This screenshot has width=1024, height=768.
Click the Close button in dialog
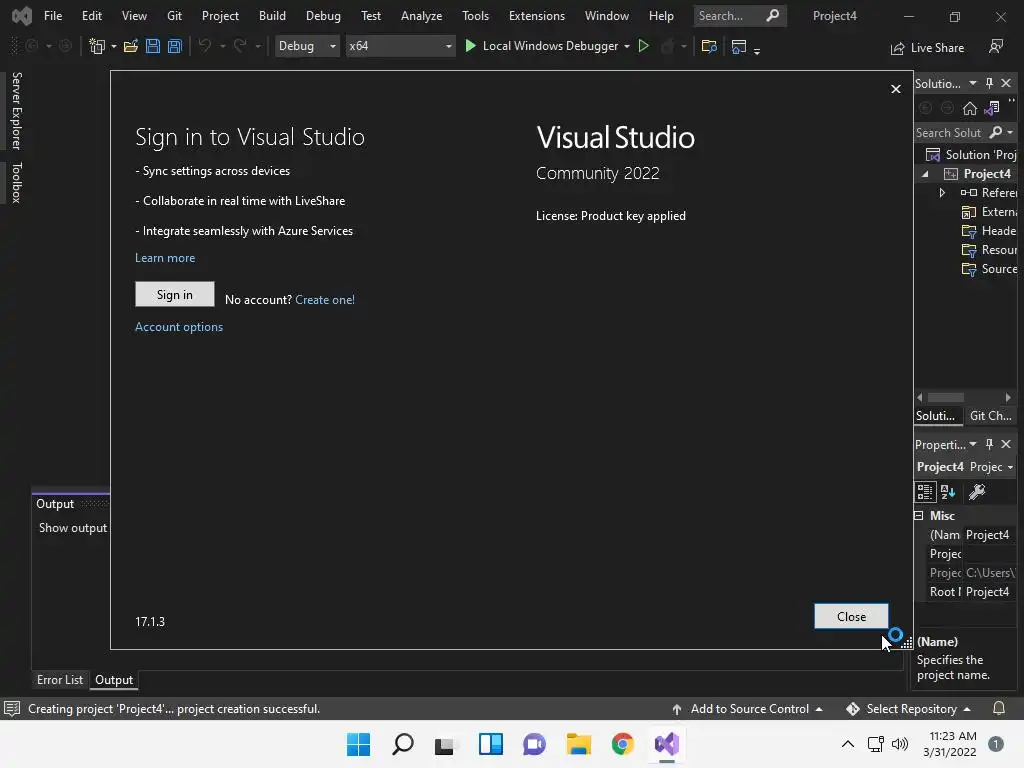click(851, 616)
